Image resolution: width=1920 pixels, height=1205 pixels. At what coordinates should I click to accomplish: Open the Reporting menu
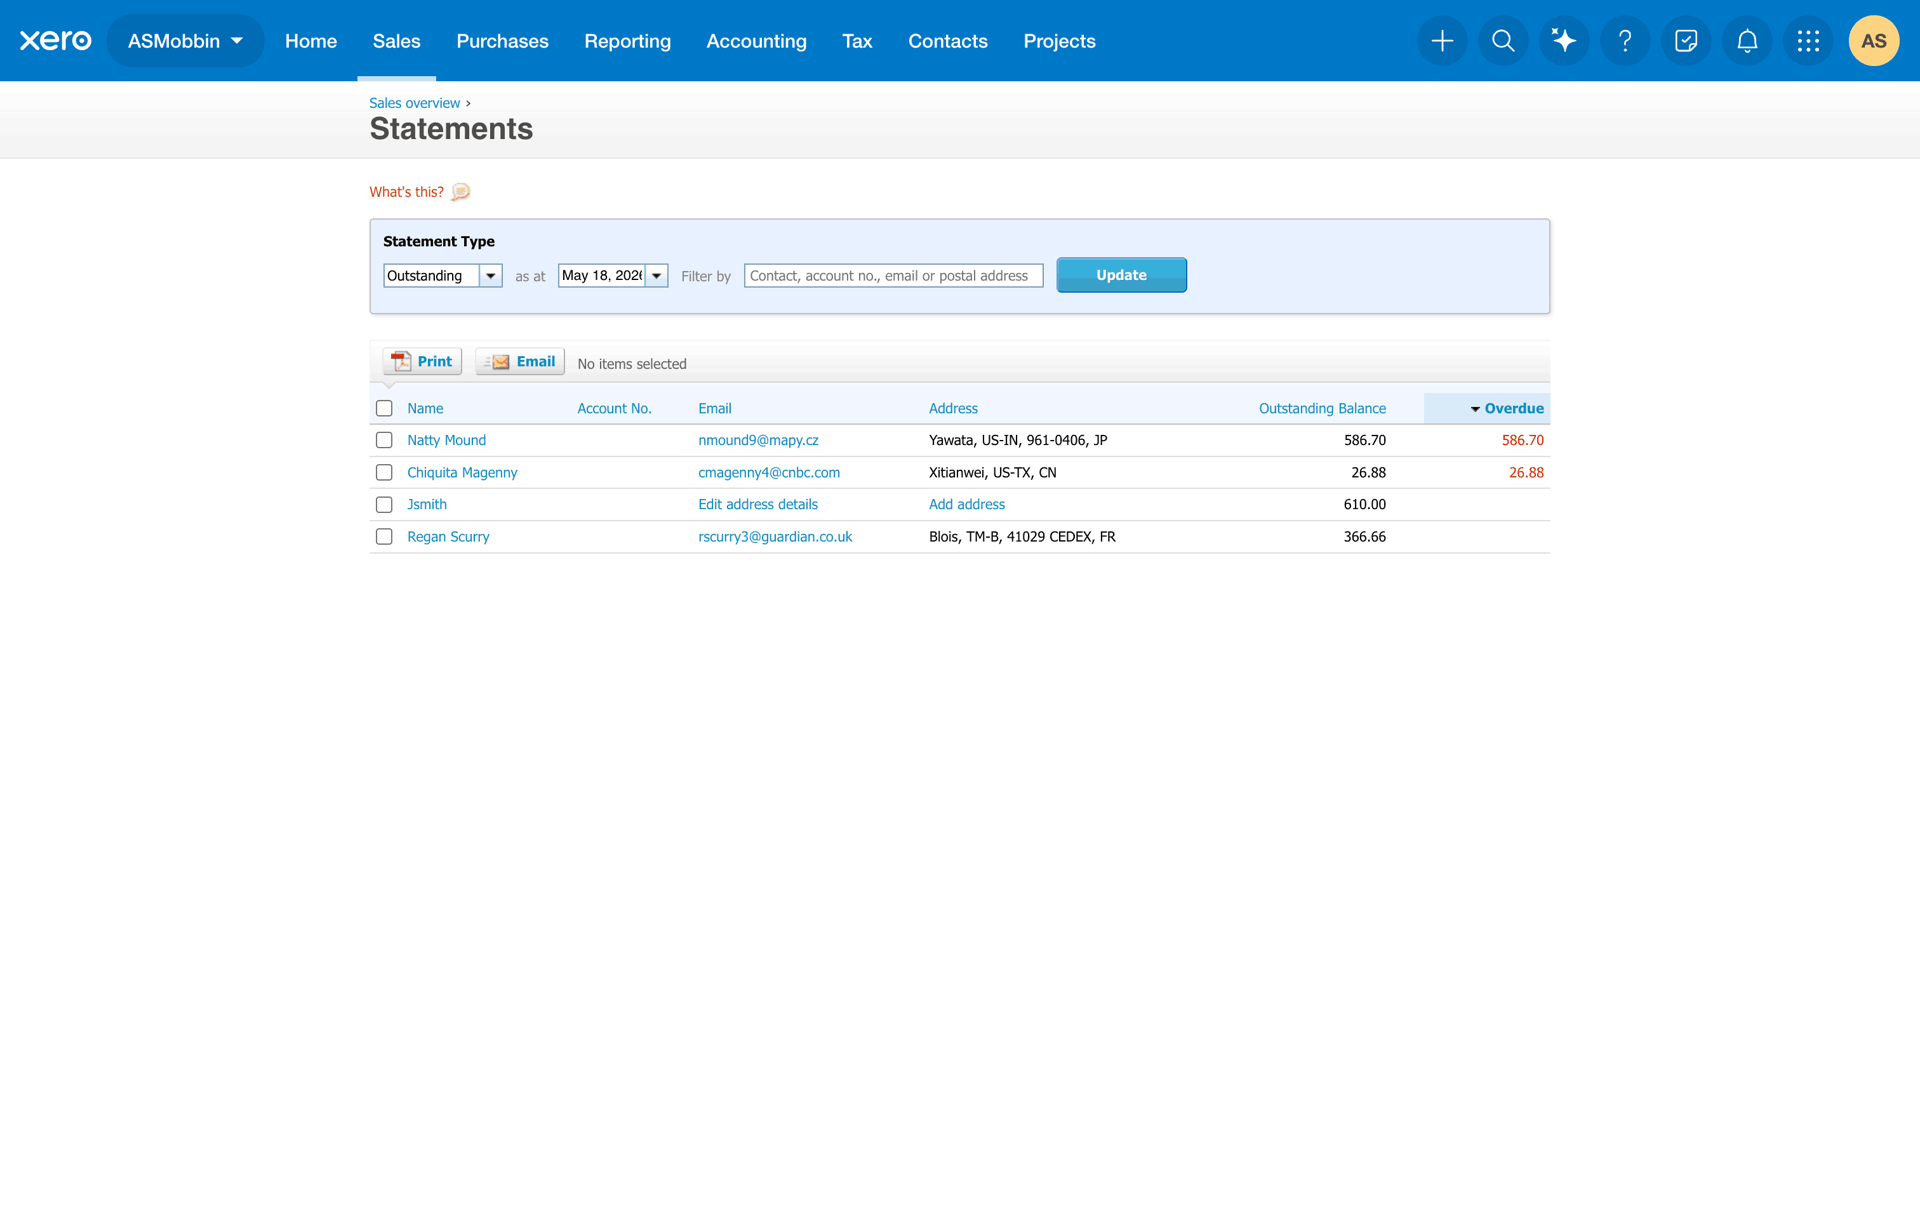tap(627, 41)
